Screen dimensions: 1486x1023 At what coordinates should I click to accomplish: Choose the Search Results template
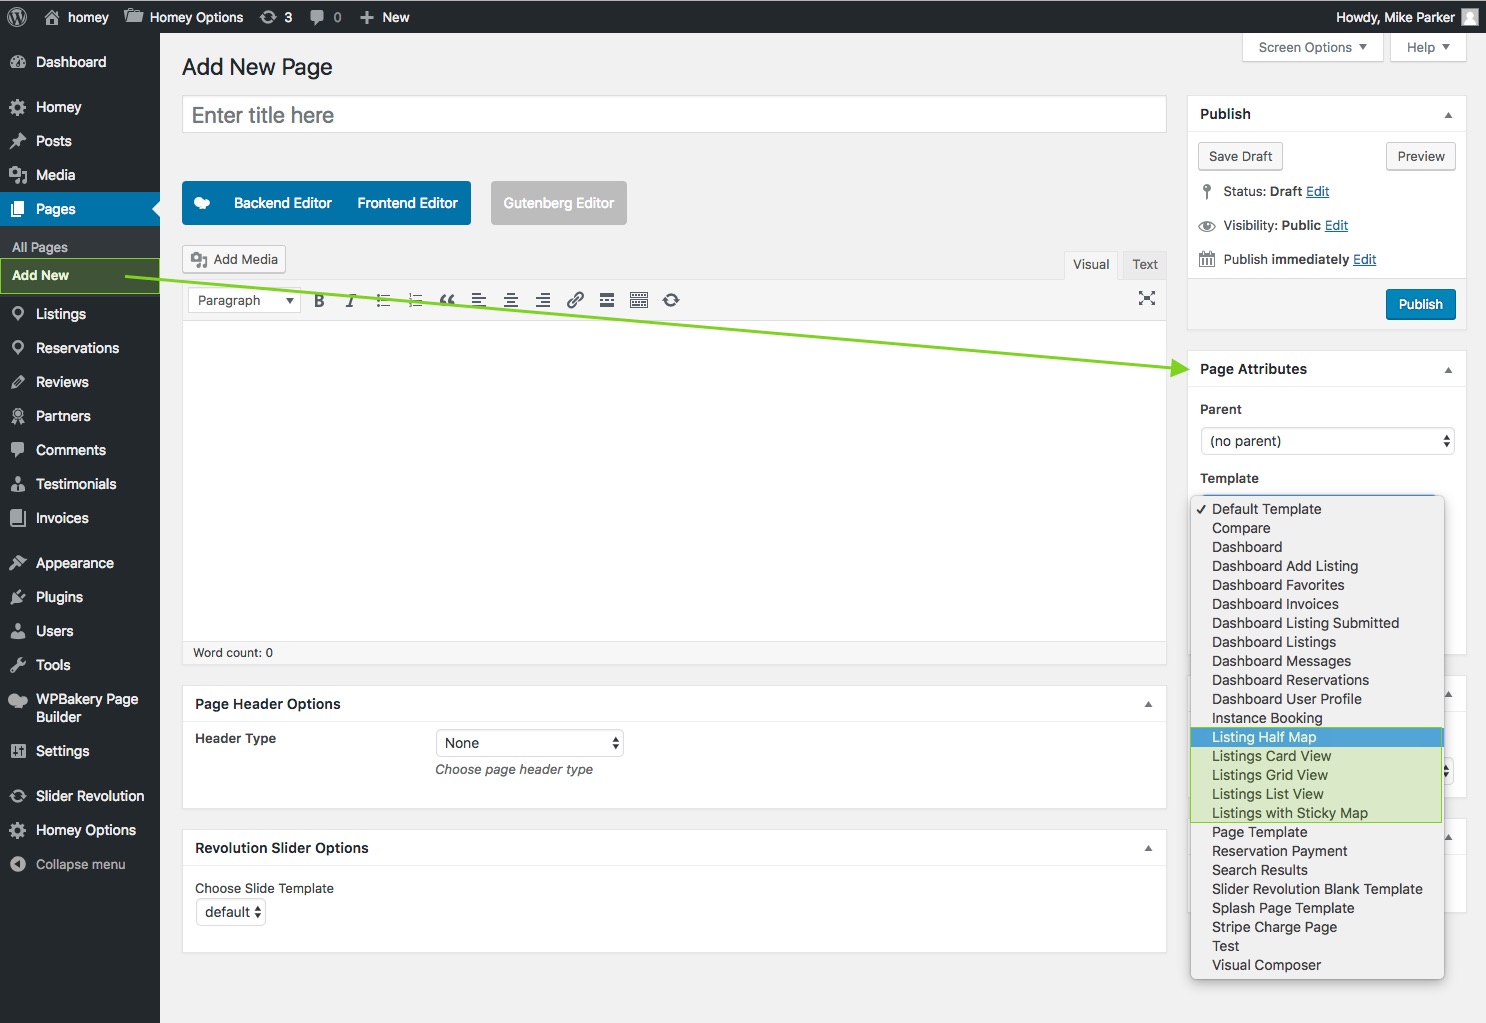1317,870
